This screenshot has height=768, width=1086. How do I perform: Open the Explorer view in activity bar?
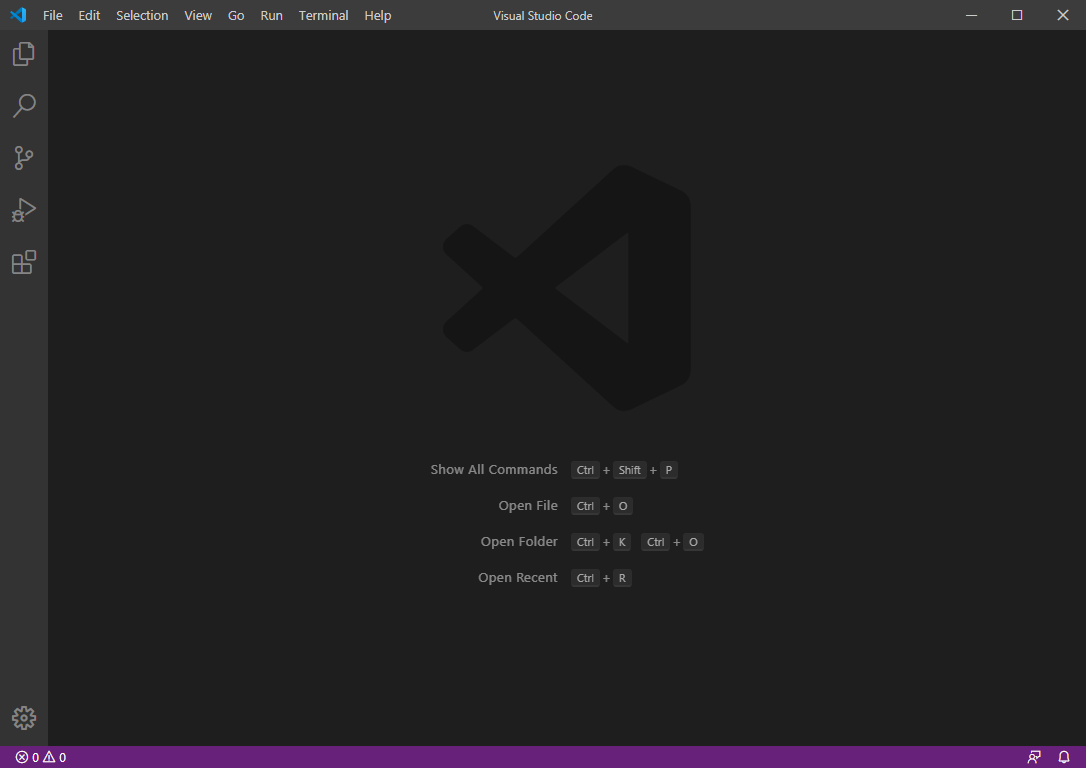(24, 54)
